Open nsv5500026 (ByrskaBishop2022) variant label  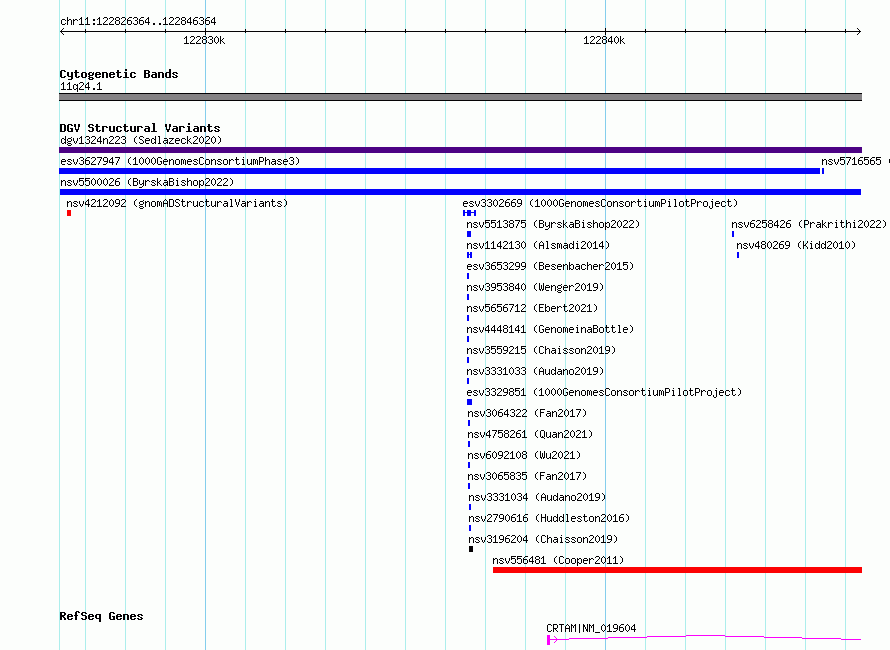click(147, 182)
